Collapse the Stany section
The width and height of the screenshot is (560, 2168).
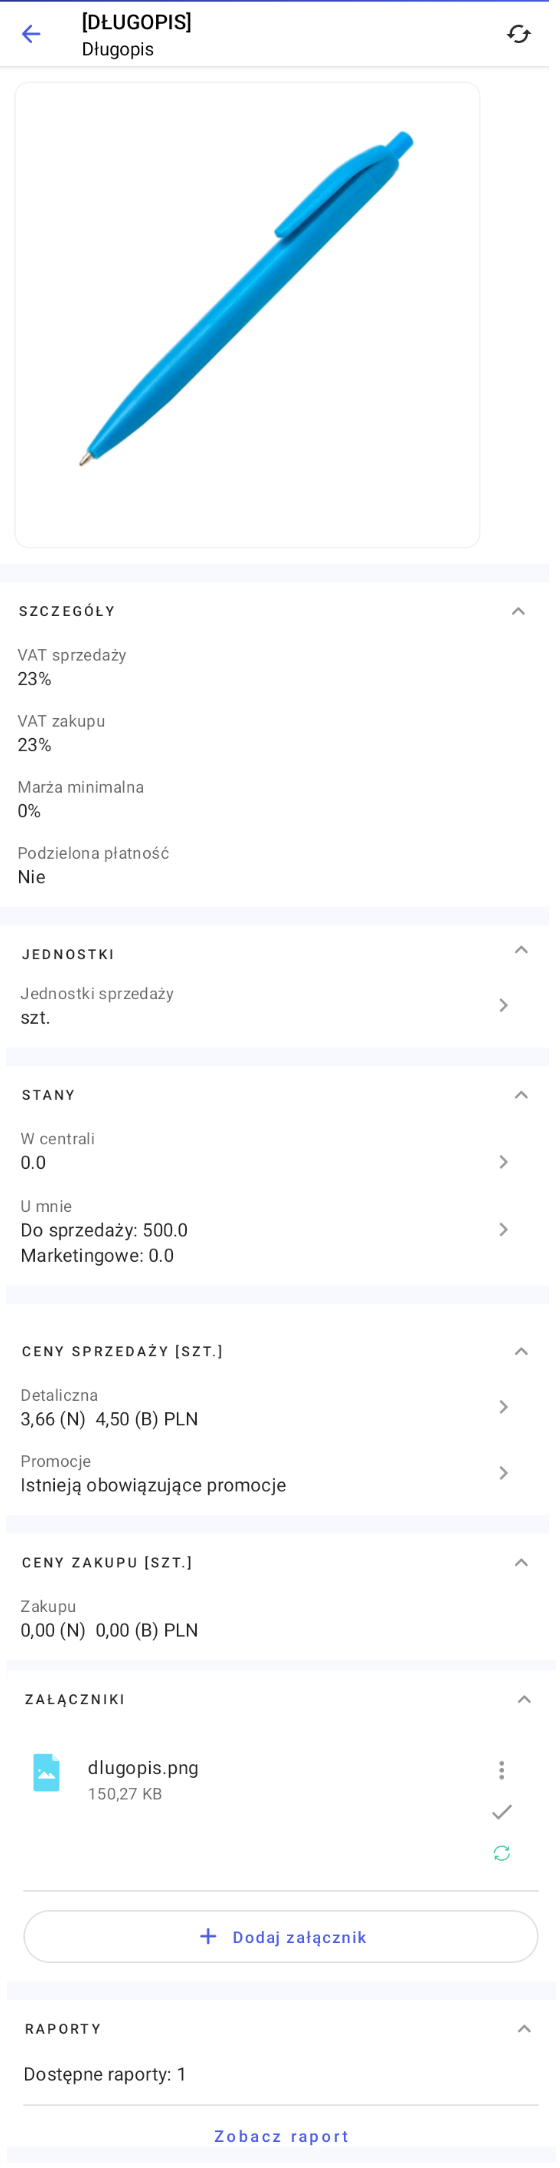(521, 1095)
